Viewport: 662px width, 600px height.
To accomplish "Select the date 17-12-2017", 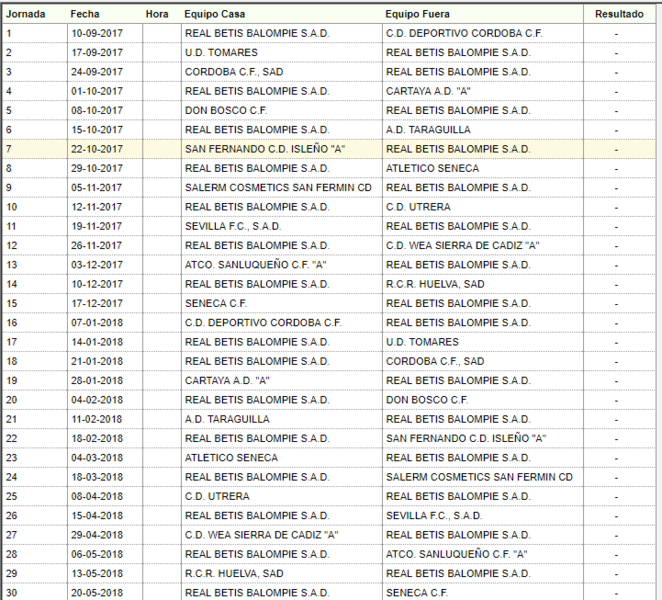I will point(97,303).
